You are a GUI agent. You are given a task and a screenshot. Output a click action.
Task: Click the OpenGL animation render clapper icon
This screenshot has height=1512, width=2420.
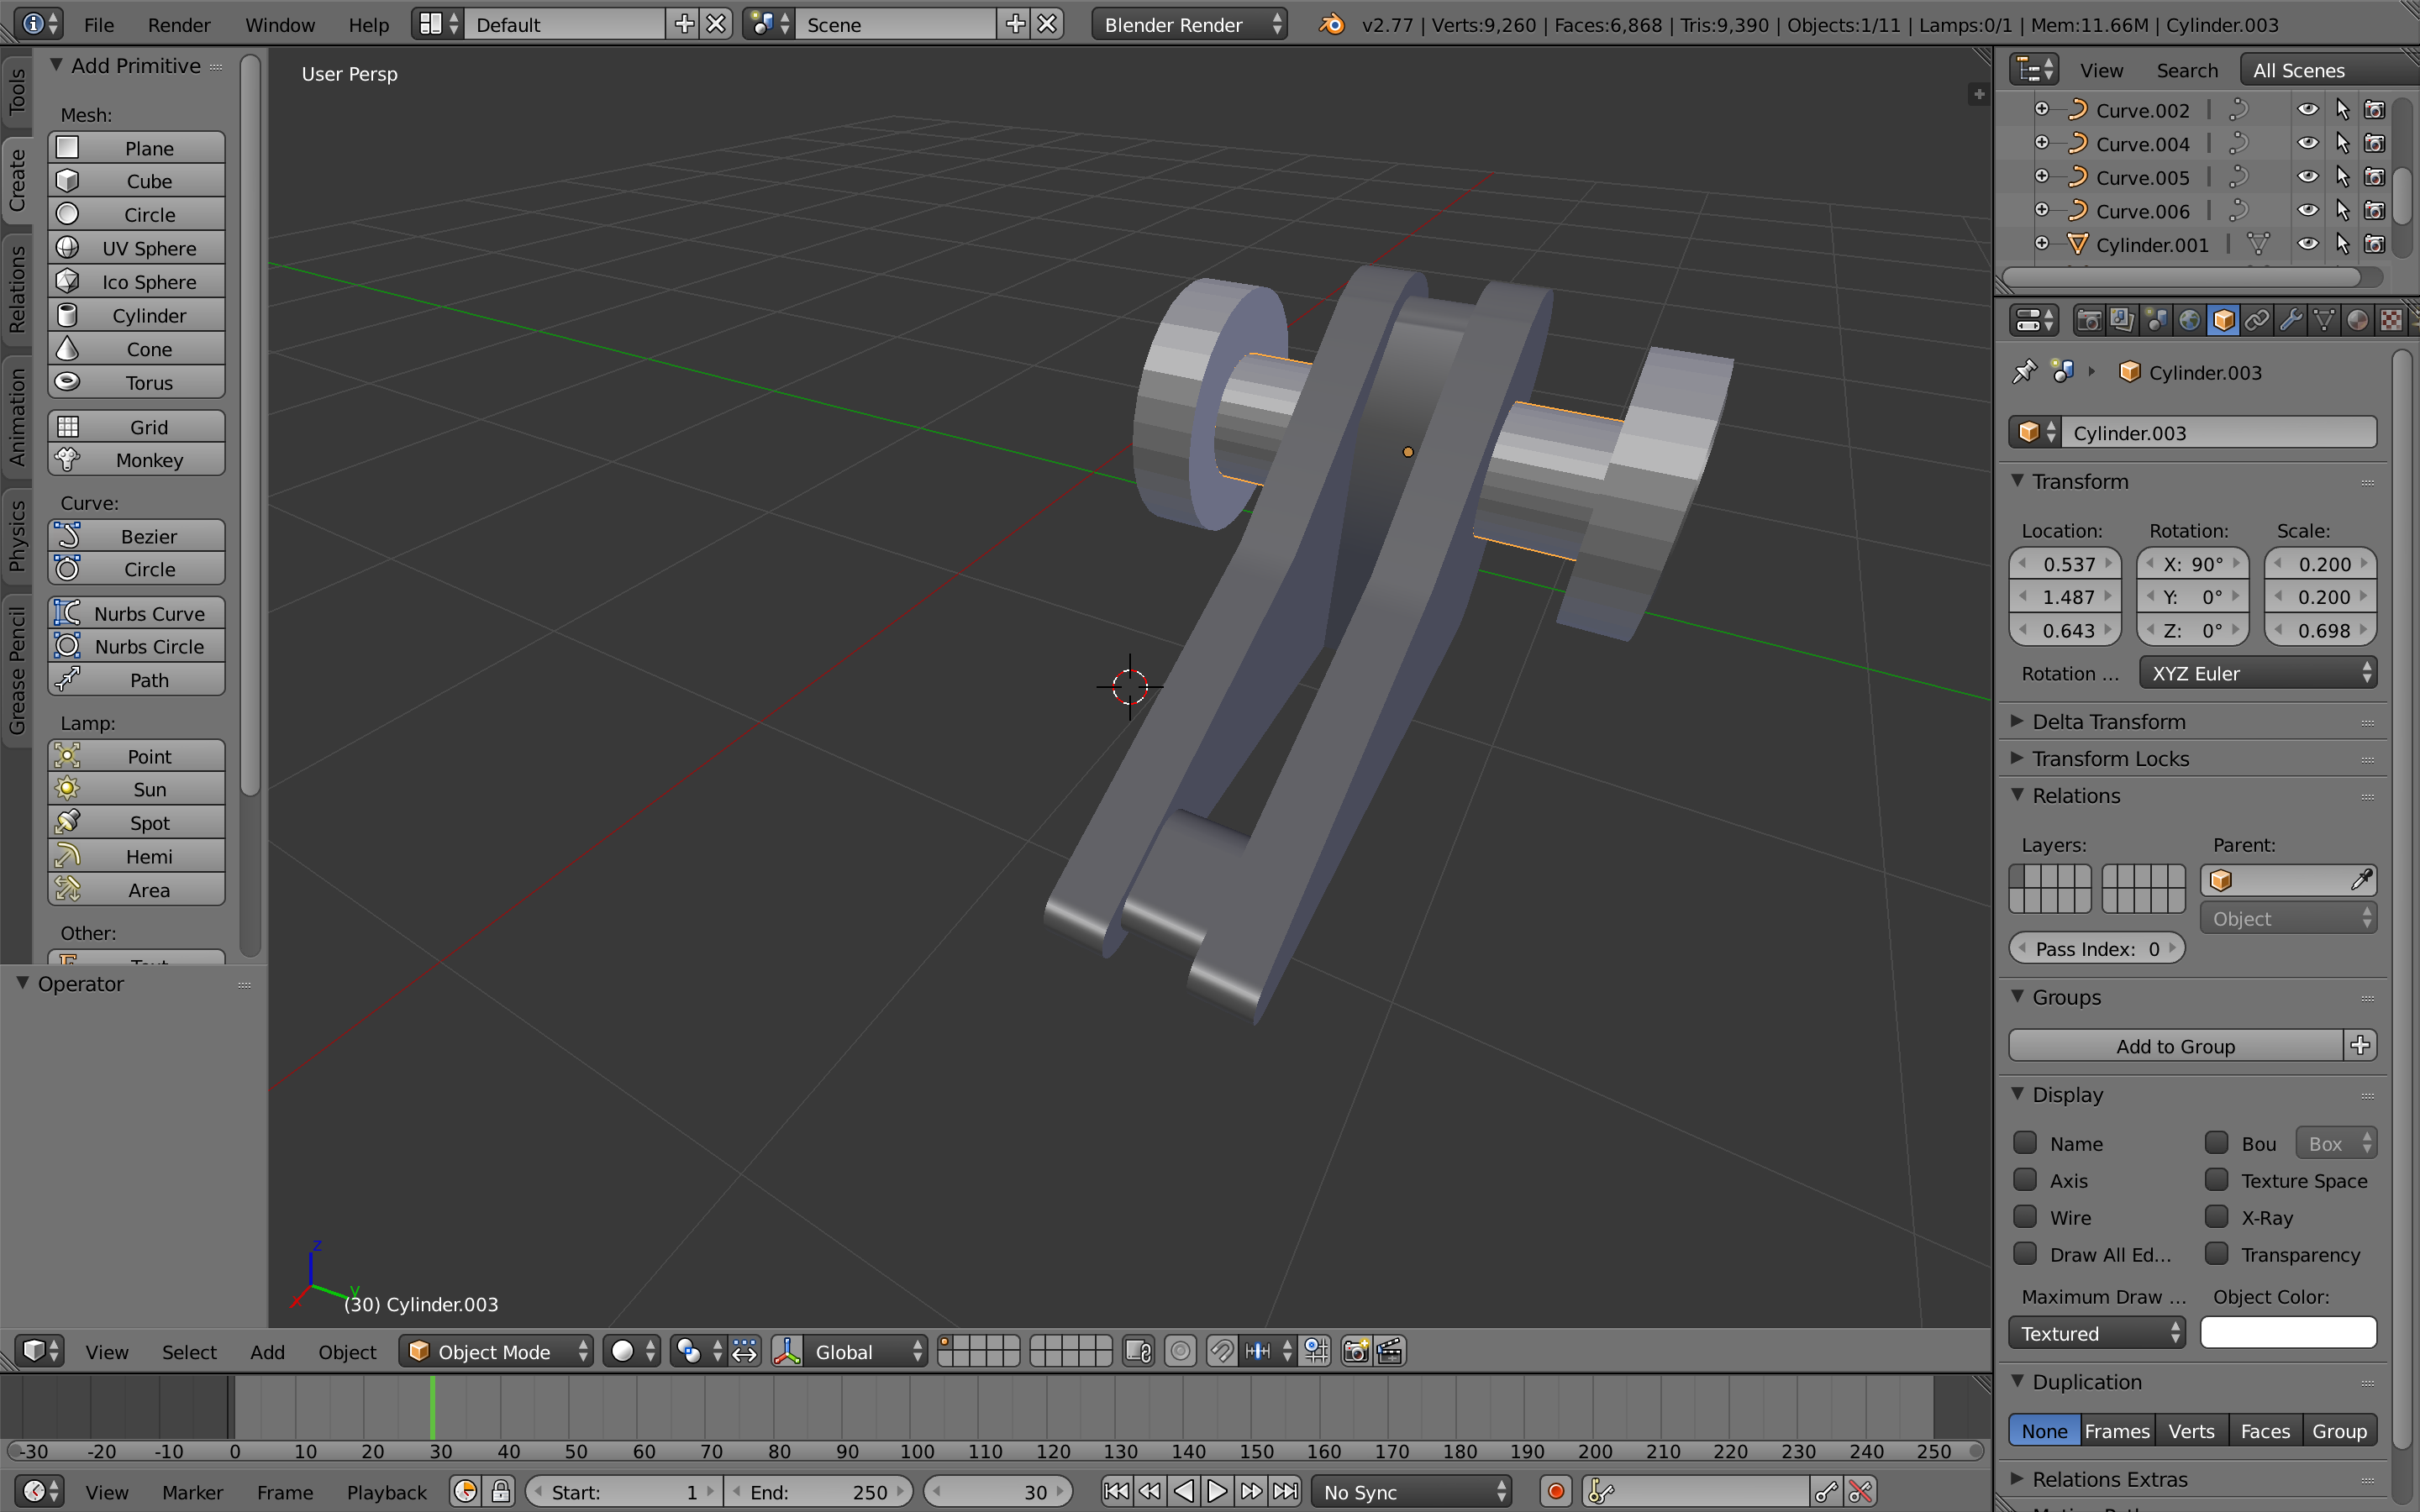(1390, 1351)
